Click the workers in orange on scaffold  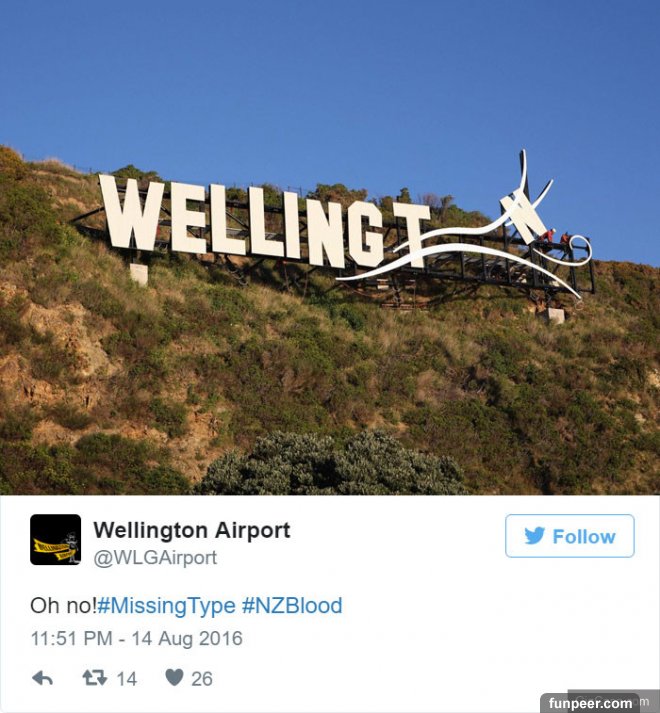[x=556, y=237]
